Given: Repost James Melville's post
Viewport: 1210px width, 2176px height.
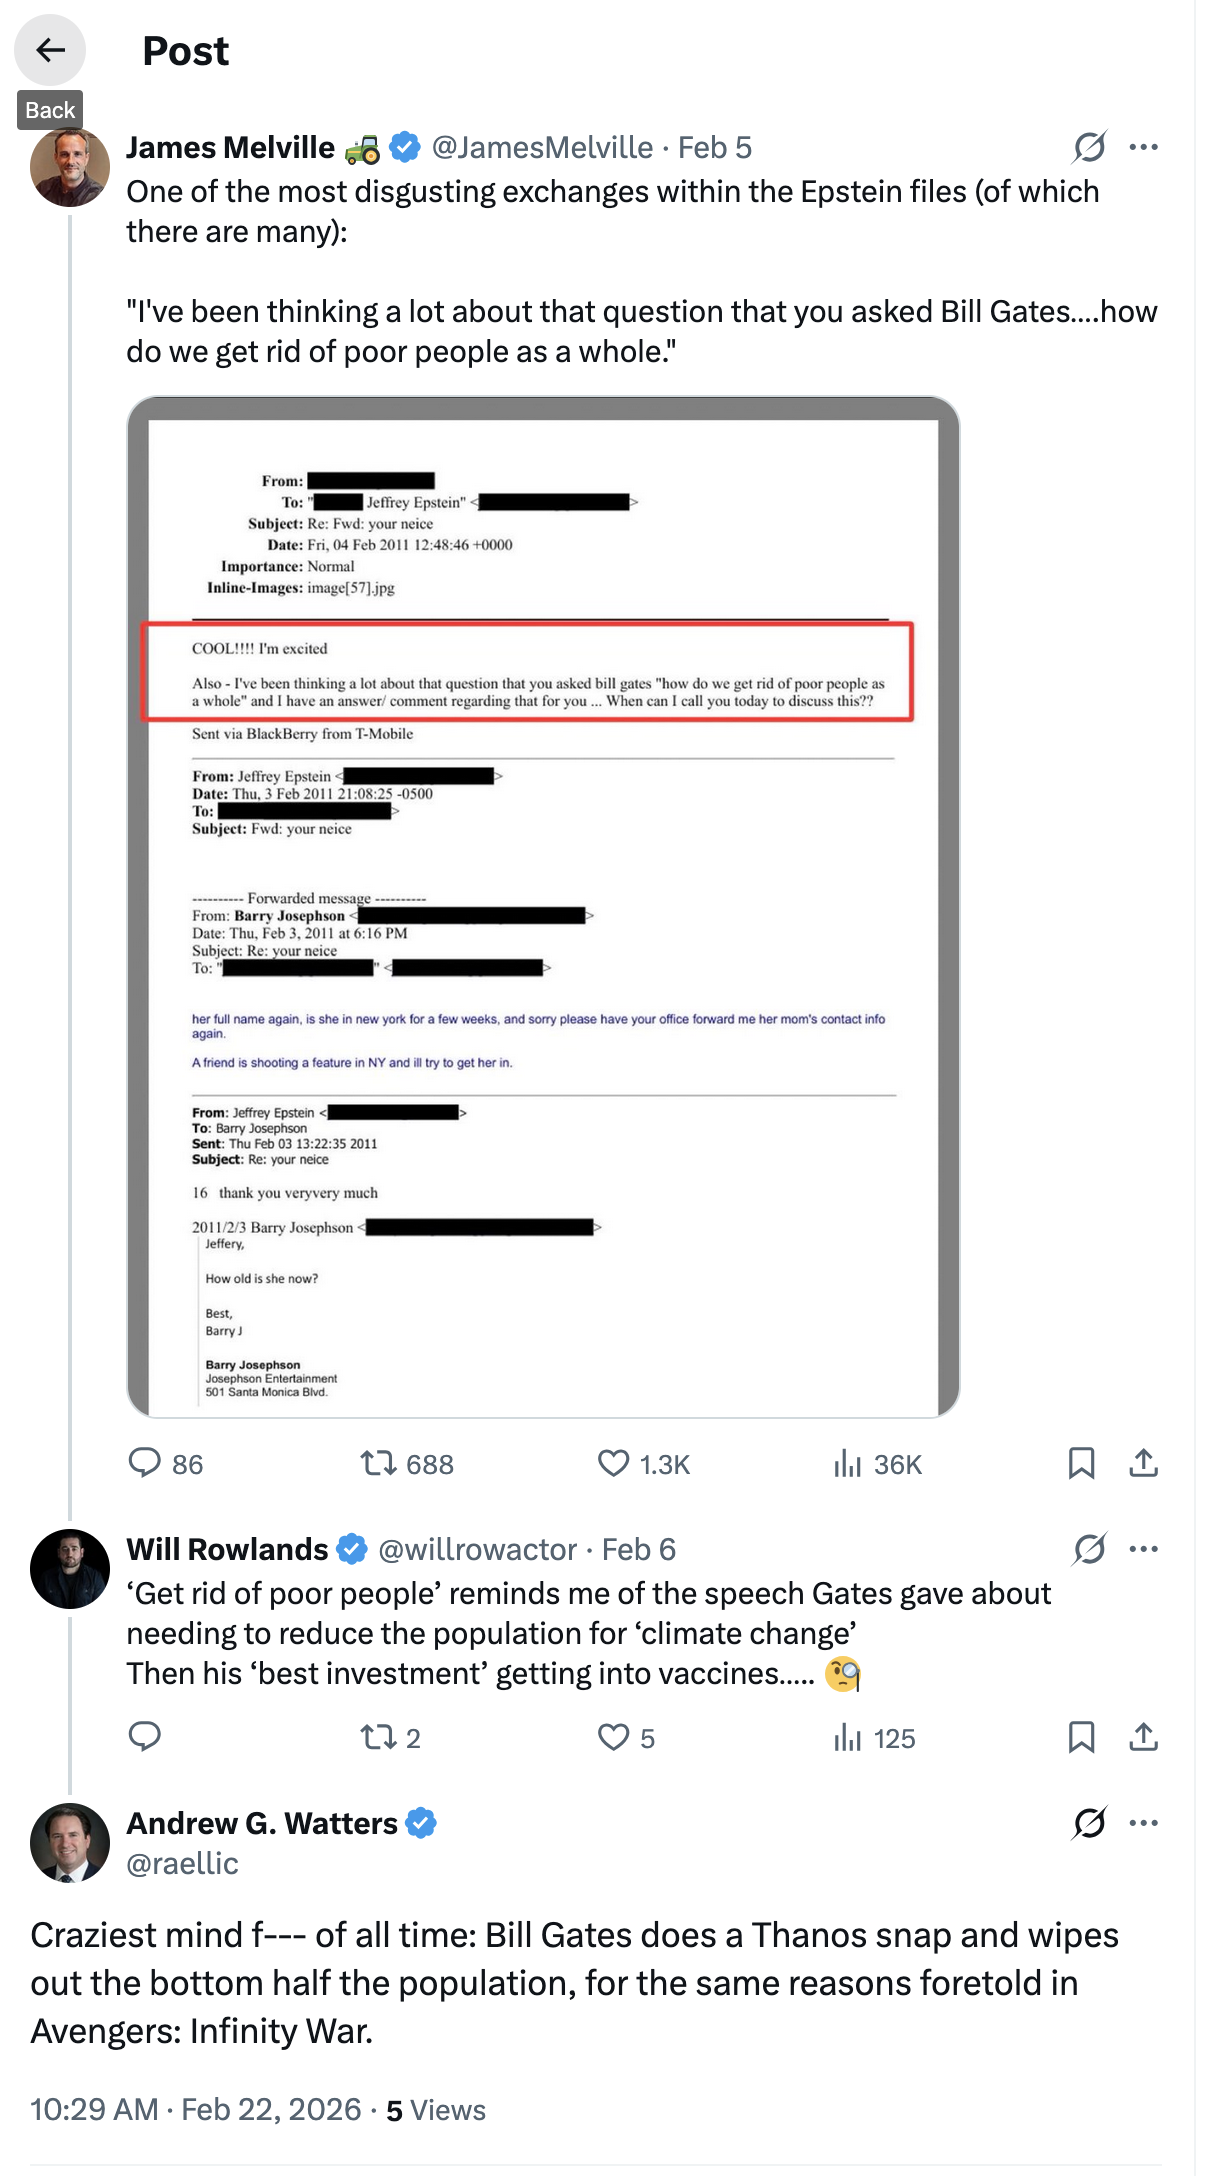Looking at the screenshot, I should click(x=379, y=1464).
